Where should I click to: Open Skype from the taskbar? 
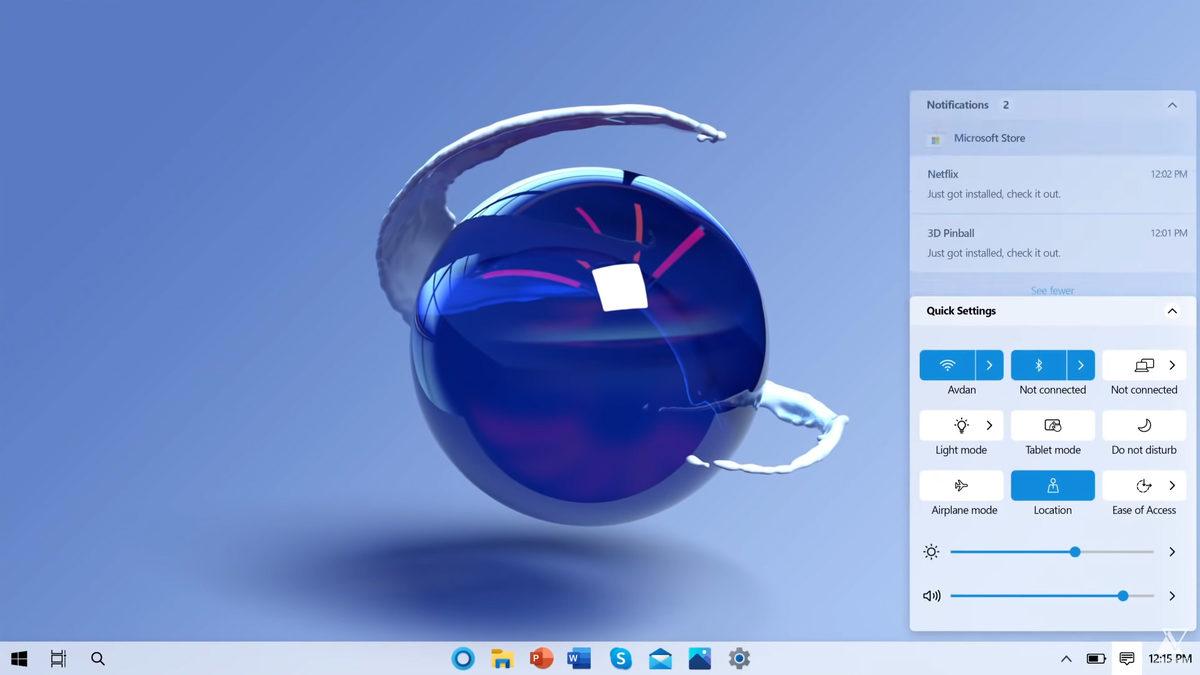(x=621, y=659)
